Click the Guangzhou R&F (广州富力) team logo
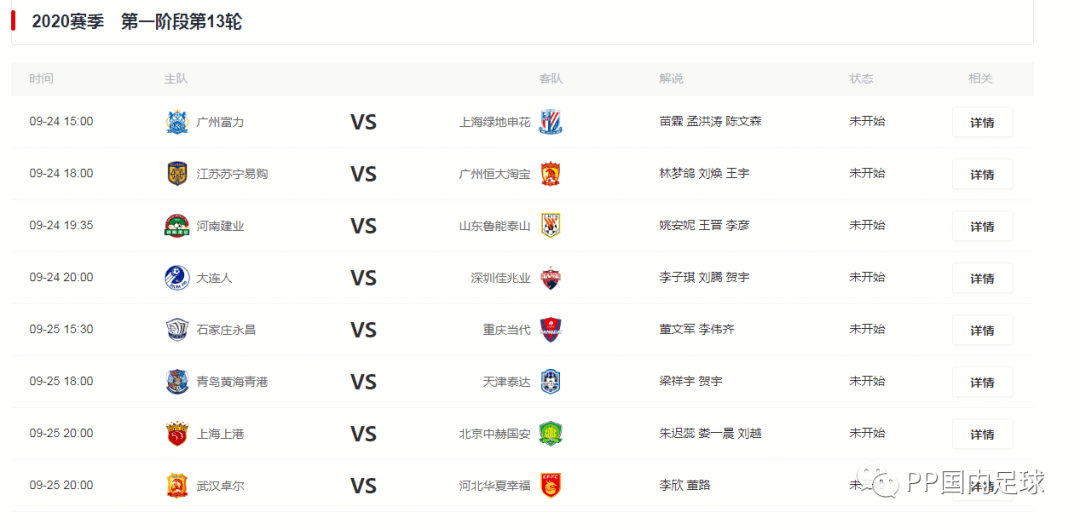Image resolution: width=1080 pixels, height=530 pixels. pos(177,122)
